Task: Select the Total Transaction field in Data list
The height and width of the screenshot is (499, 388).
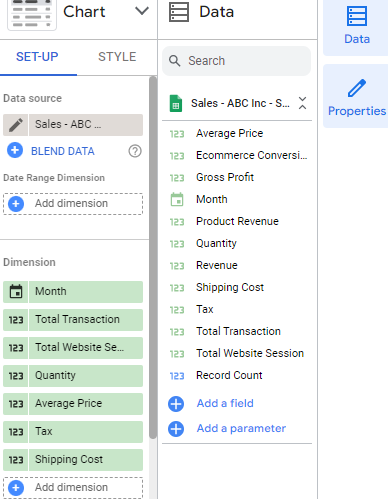Action: click(x=237, y=331)
